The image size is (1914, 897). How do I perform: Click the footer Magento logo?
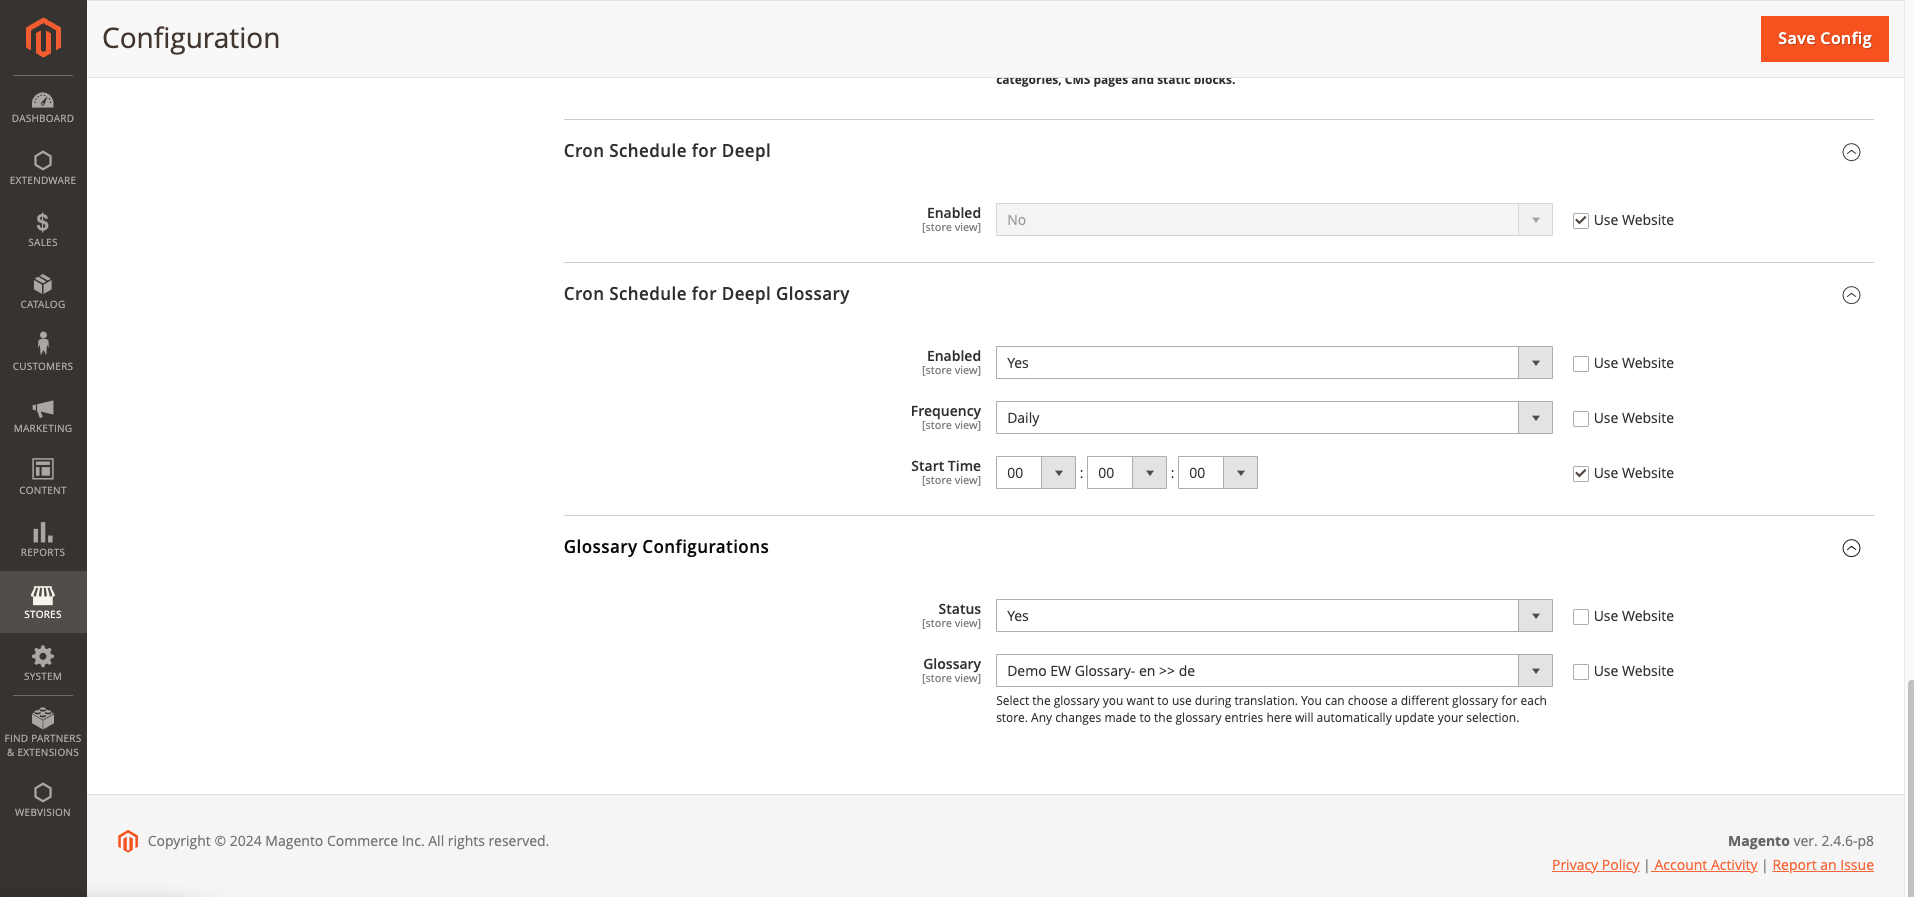(x=128, y=841)
